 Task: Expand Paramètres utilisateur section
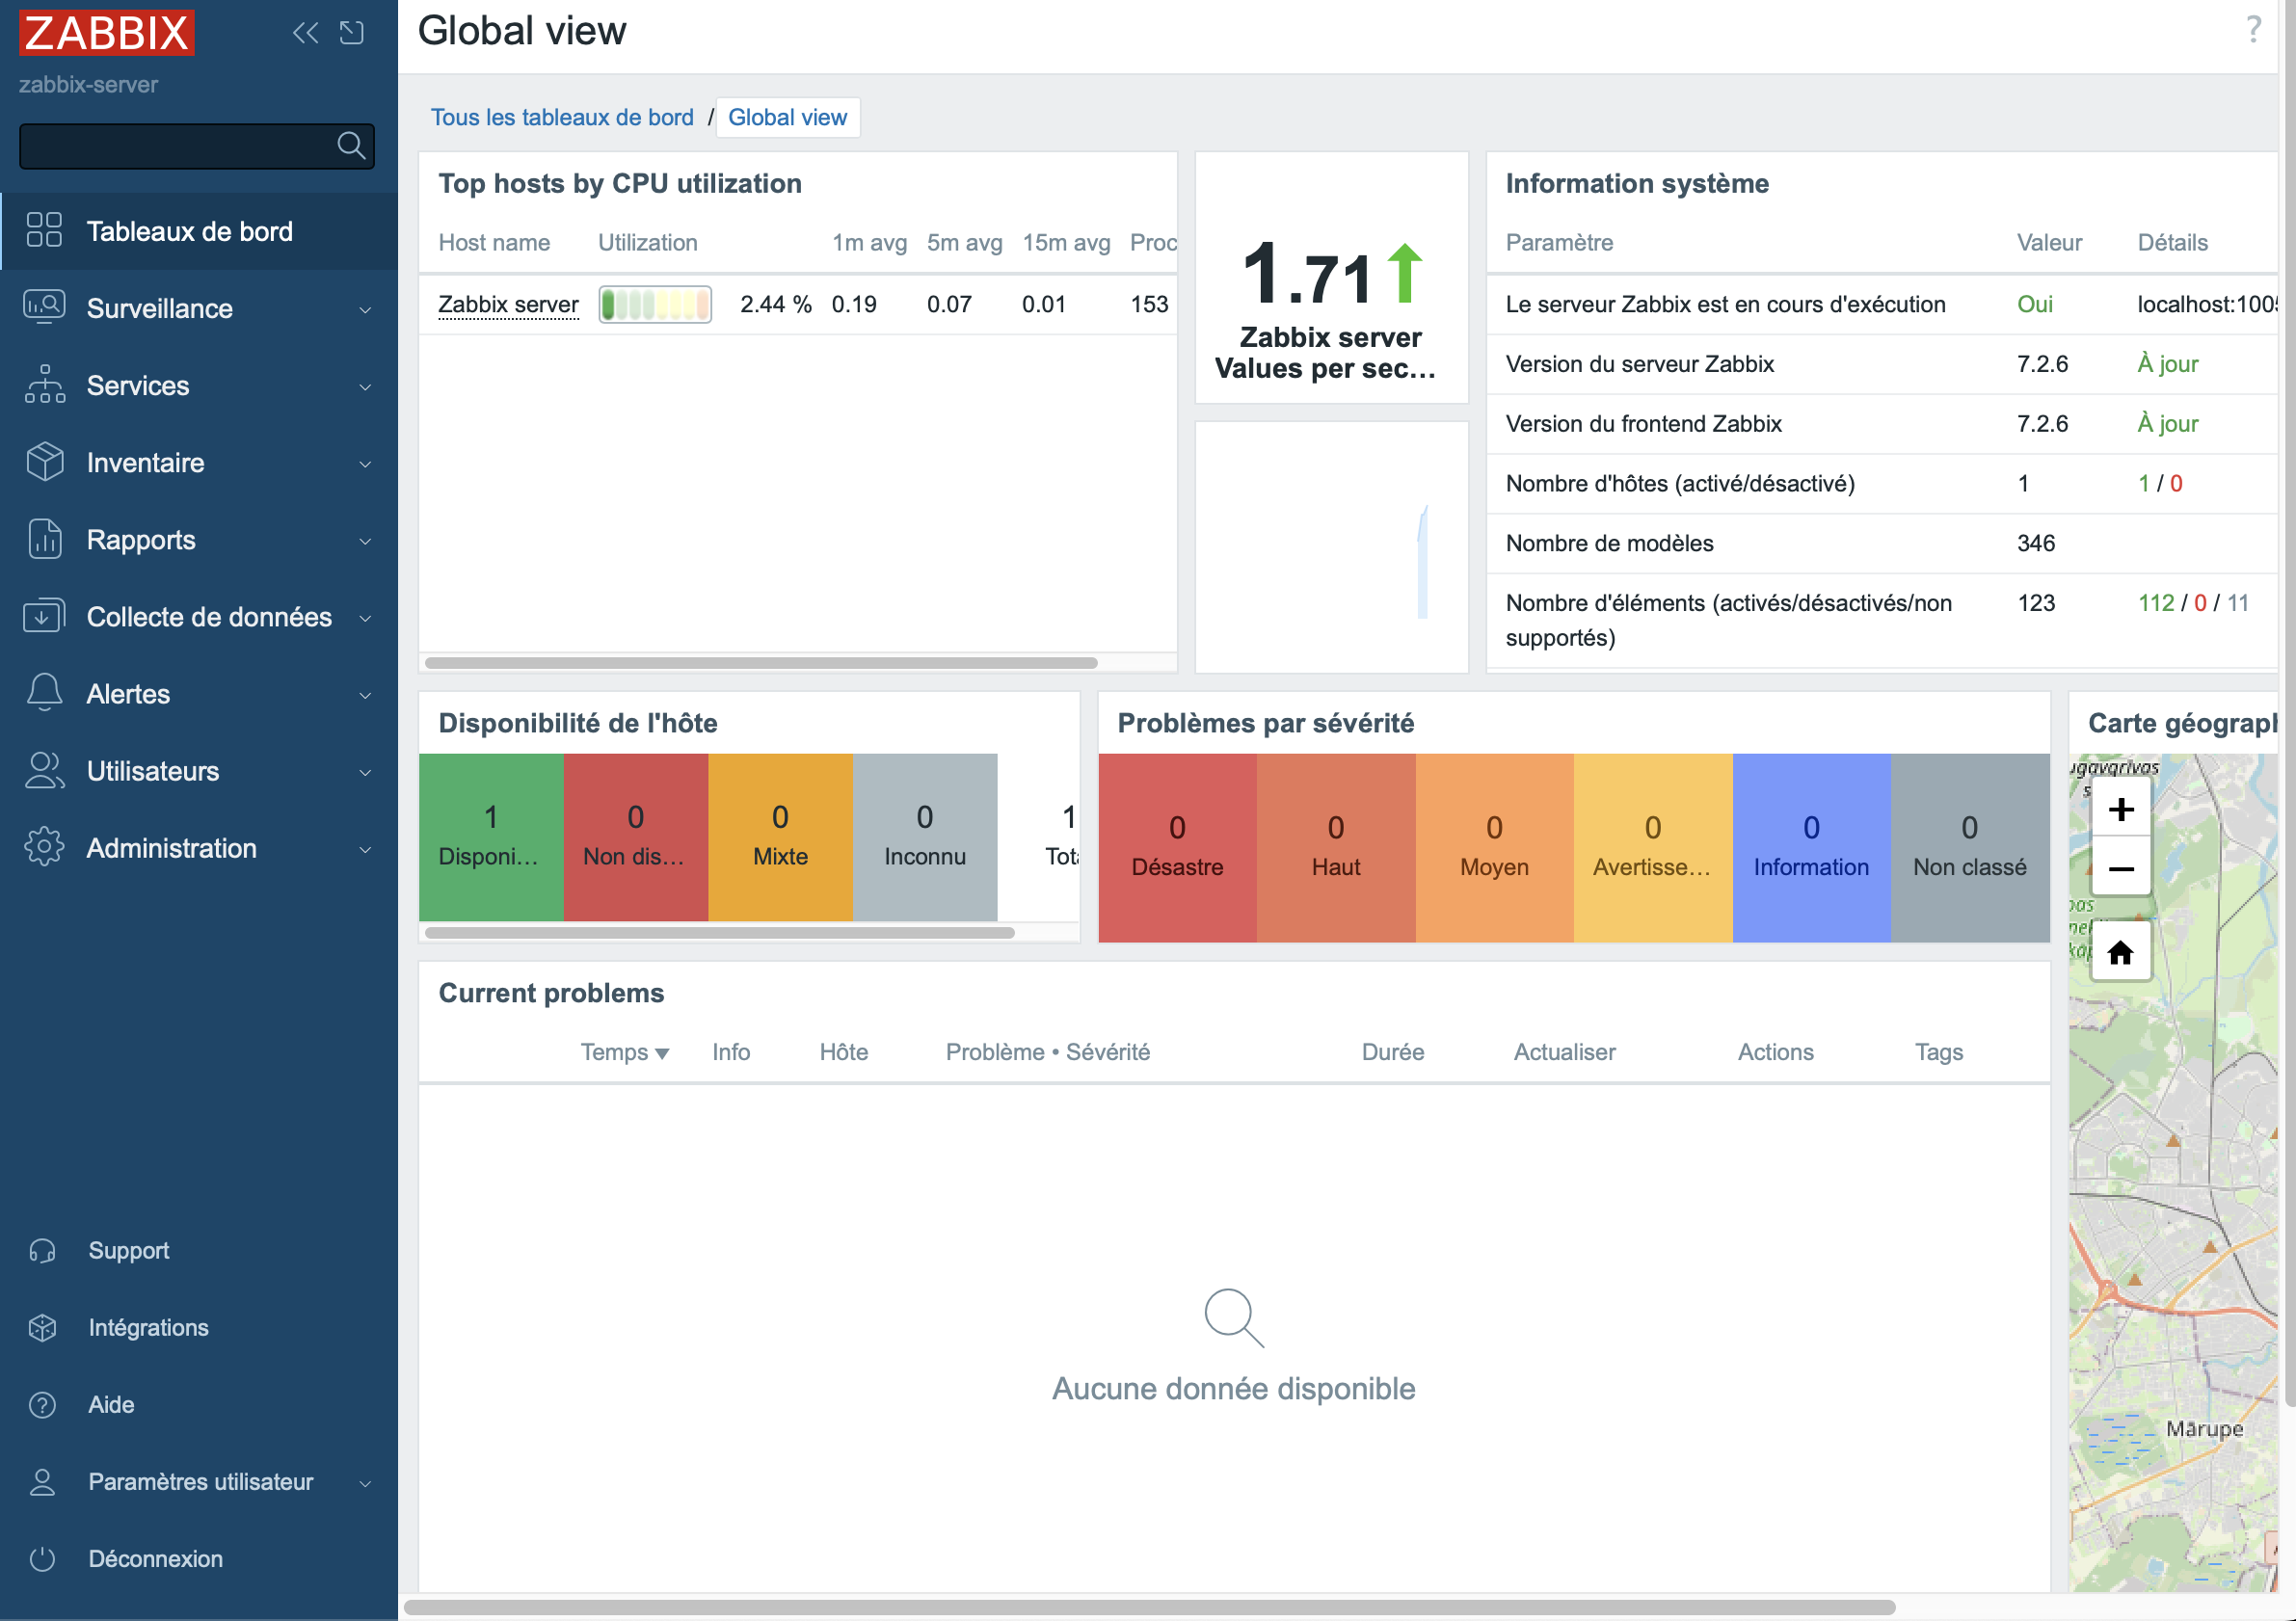pos(198,1481)
